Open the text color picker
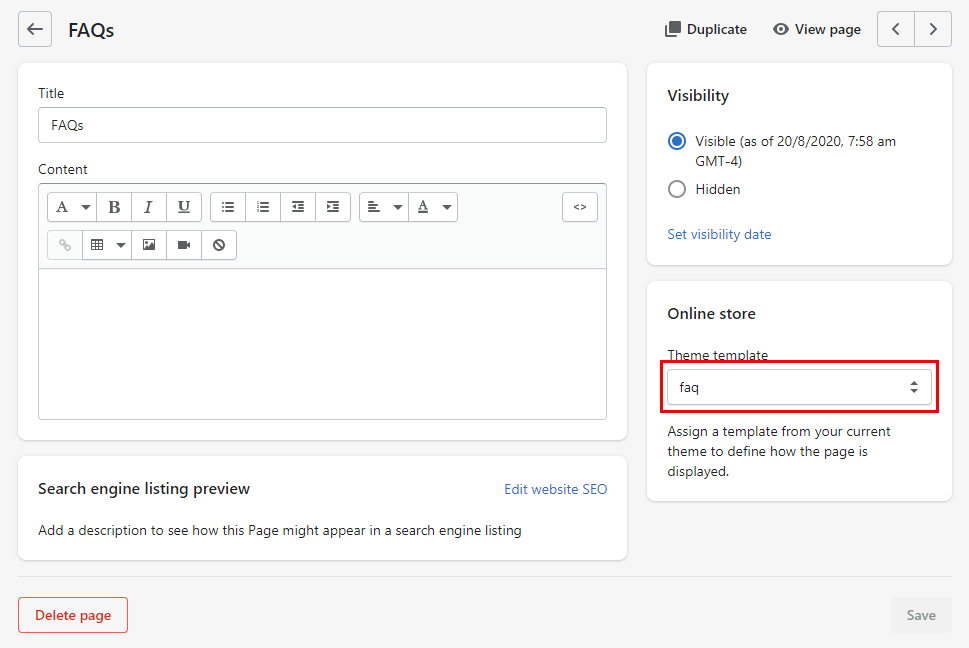The width and height of the screenshot is (969, 648). [x=433, y=207]
